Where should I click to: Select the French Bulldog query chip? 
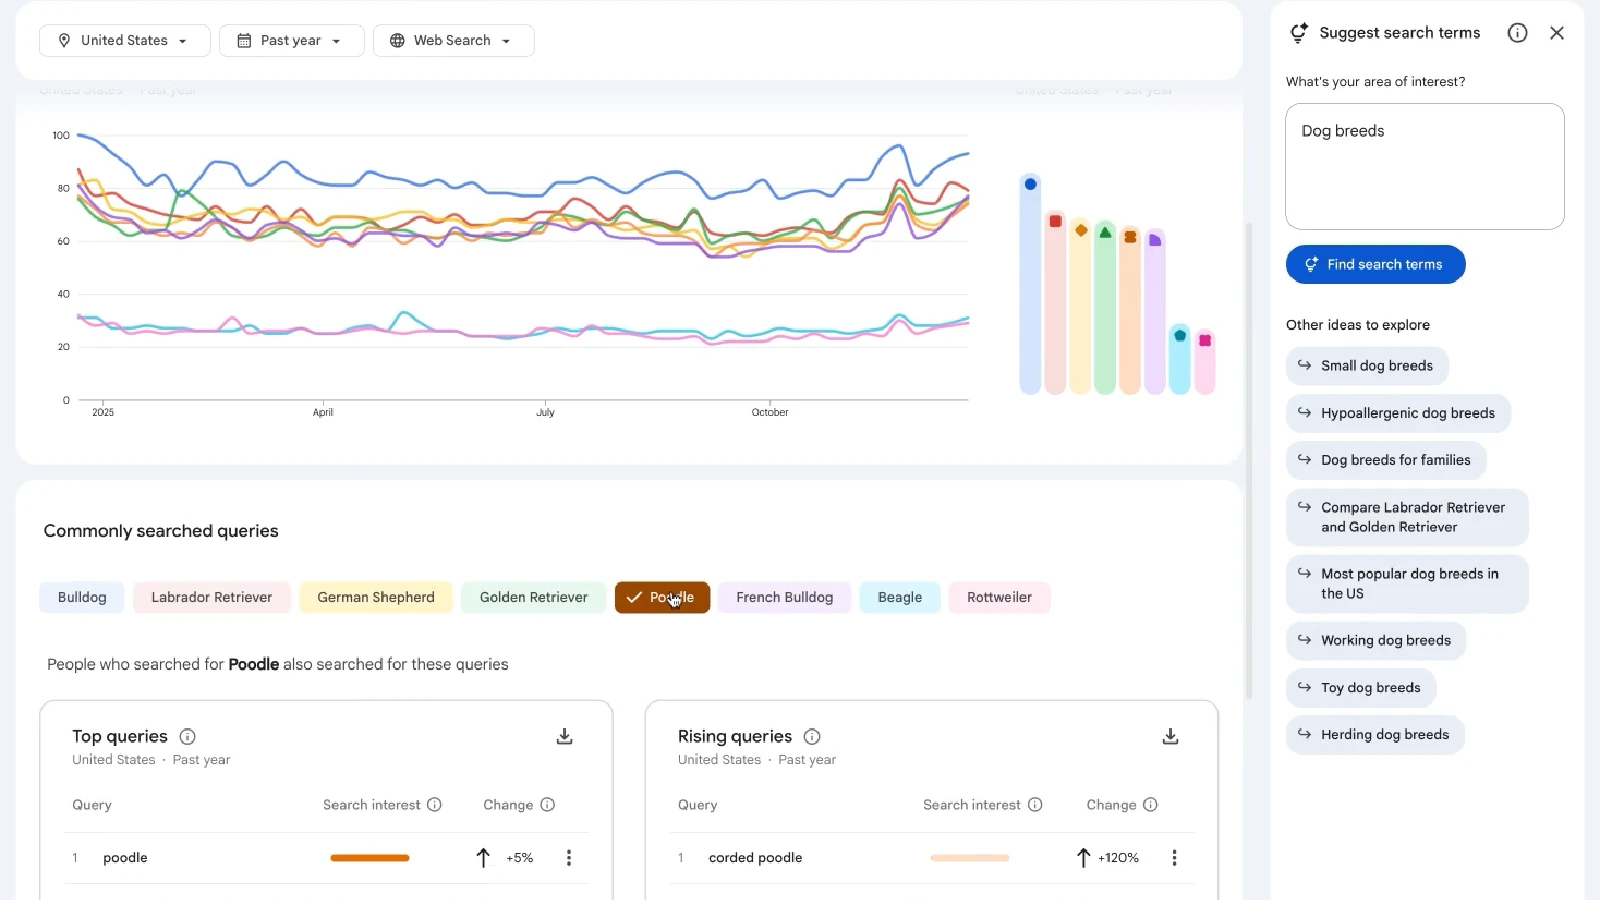click(x=784, y=597)
